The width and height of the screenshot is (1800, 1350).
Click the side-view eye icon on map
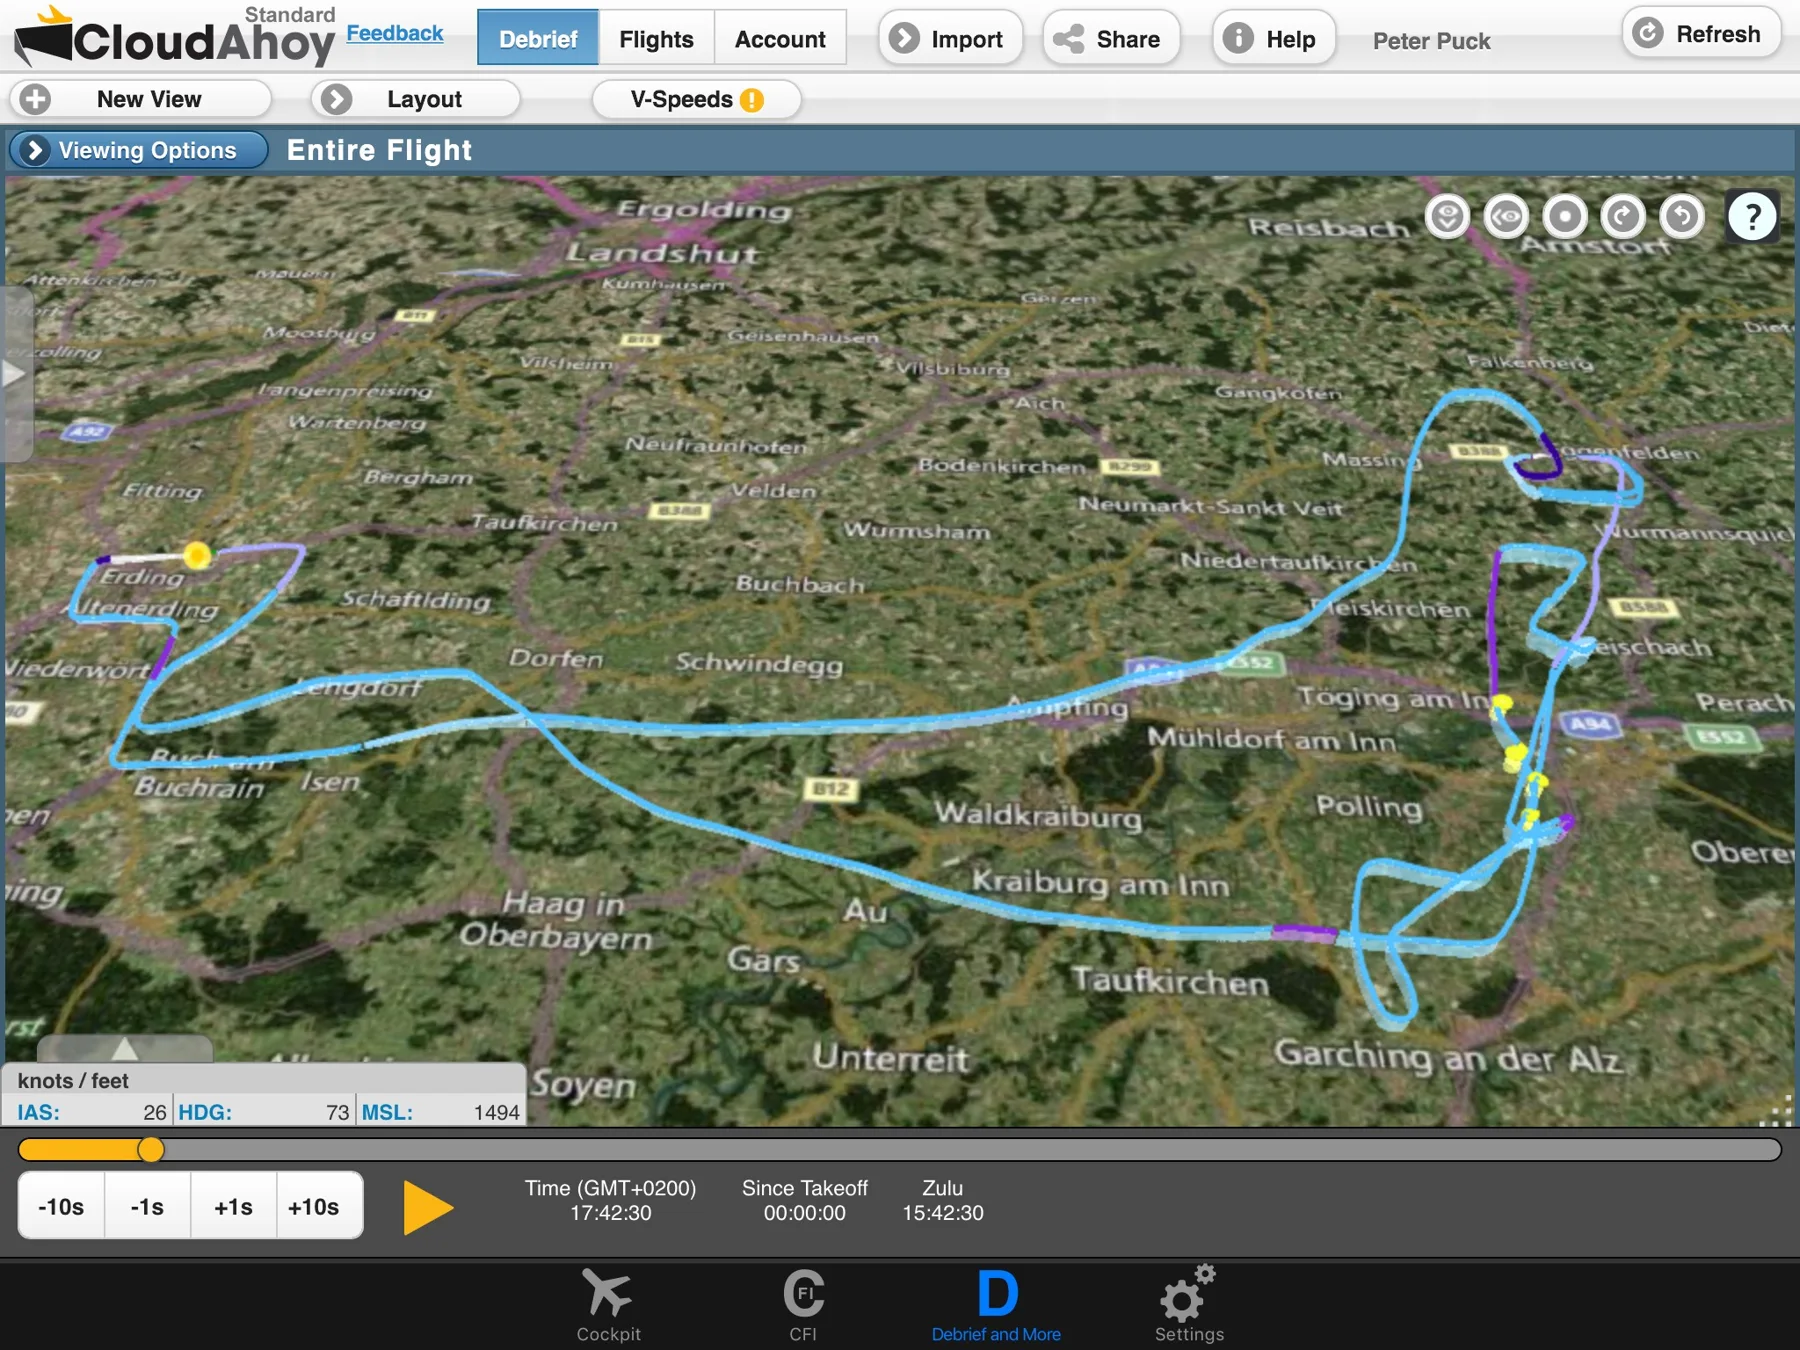(1506, 216)
